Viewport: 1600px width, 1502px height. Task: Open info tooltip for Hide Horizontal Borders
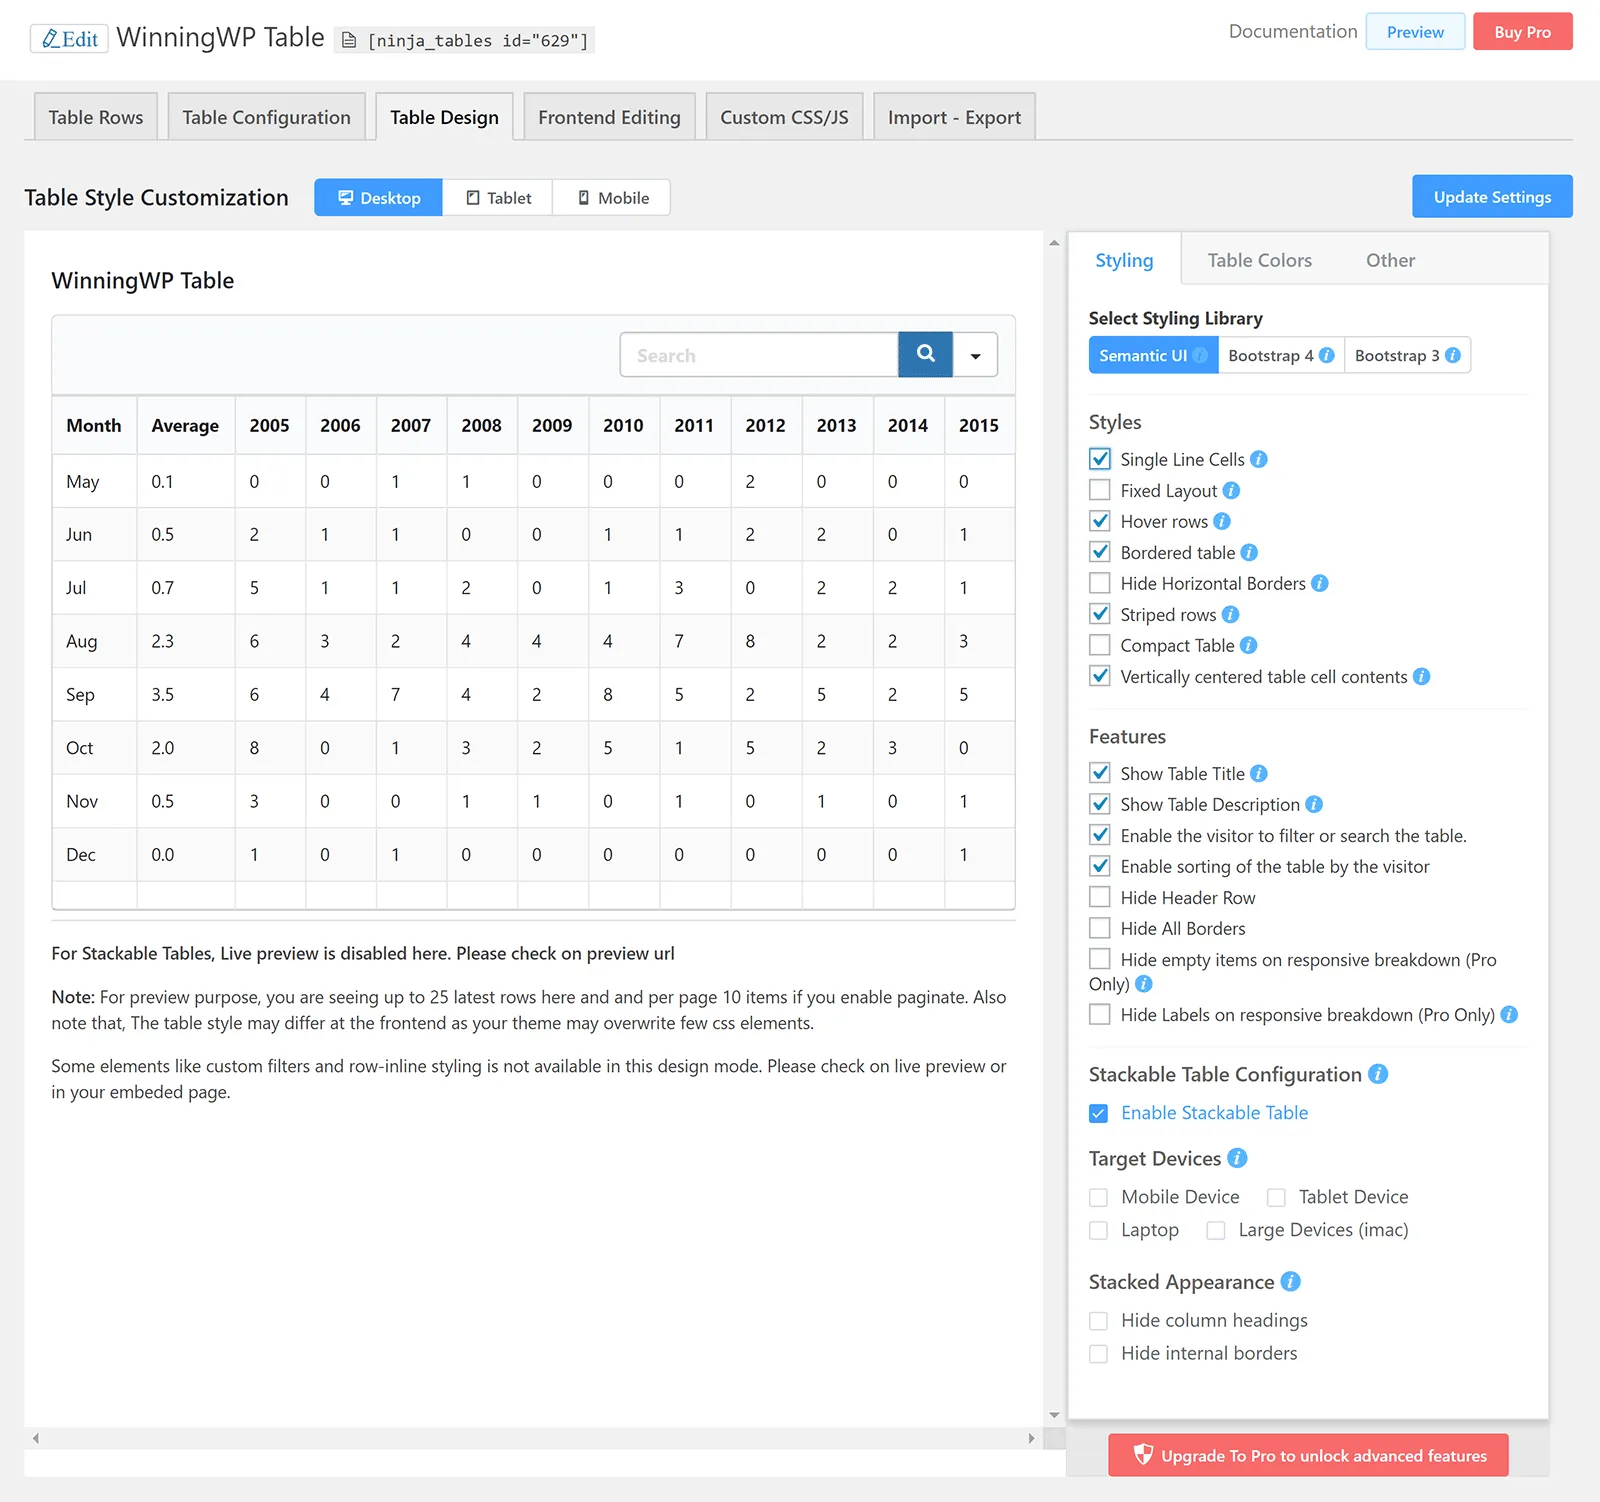click(x=1320, y=583)
